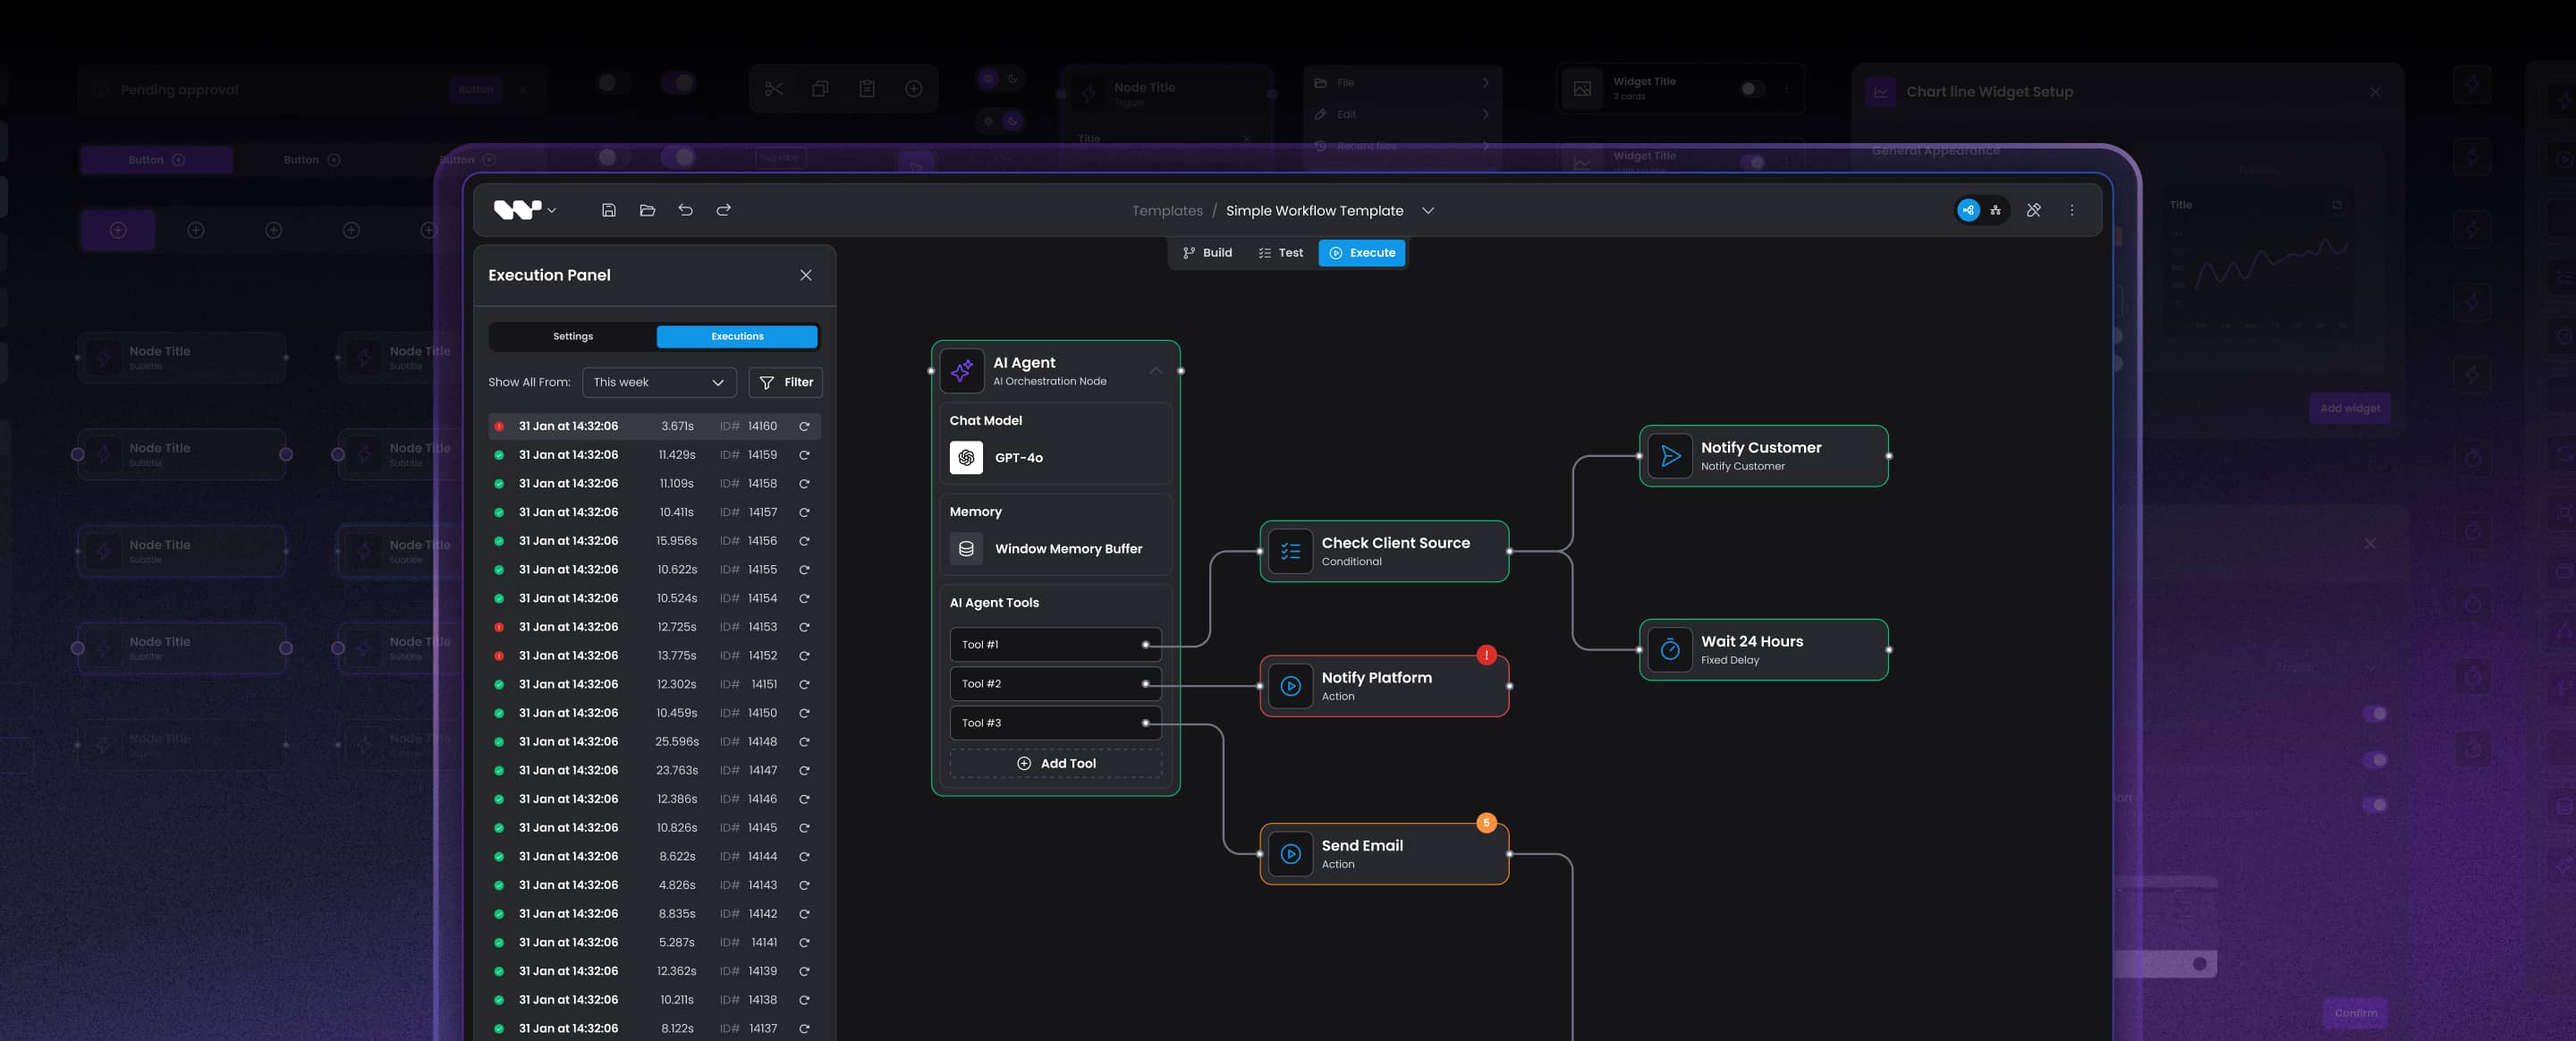Select Tool #2 in AI Agent Tools
Image resolution: width=2576 pixels, height=1041 pixels.
point(1056,684)
